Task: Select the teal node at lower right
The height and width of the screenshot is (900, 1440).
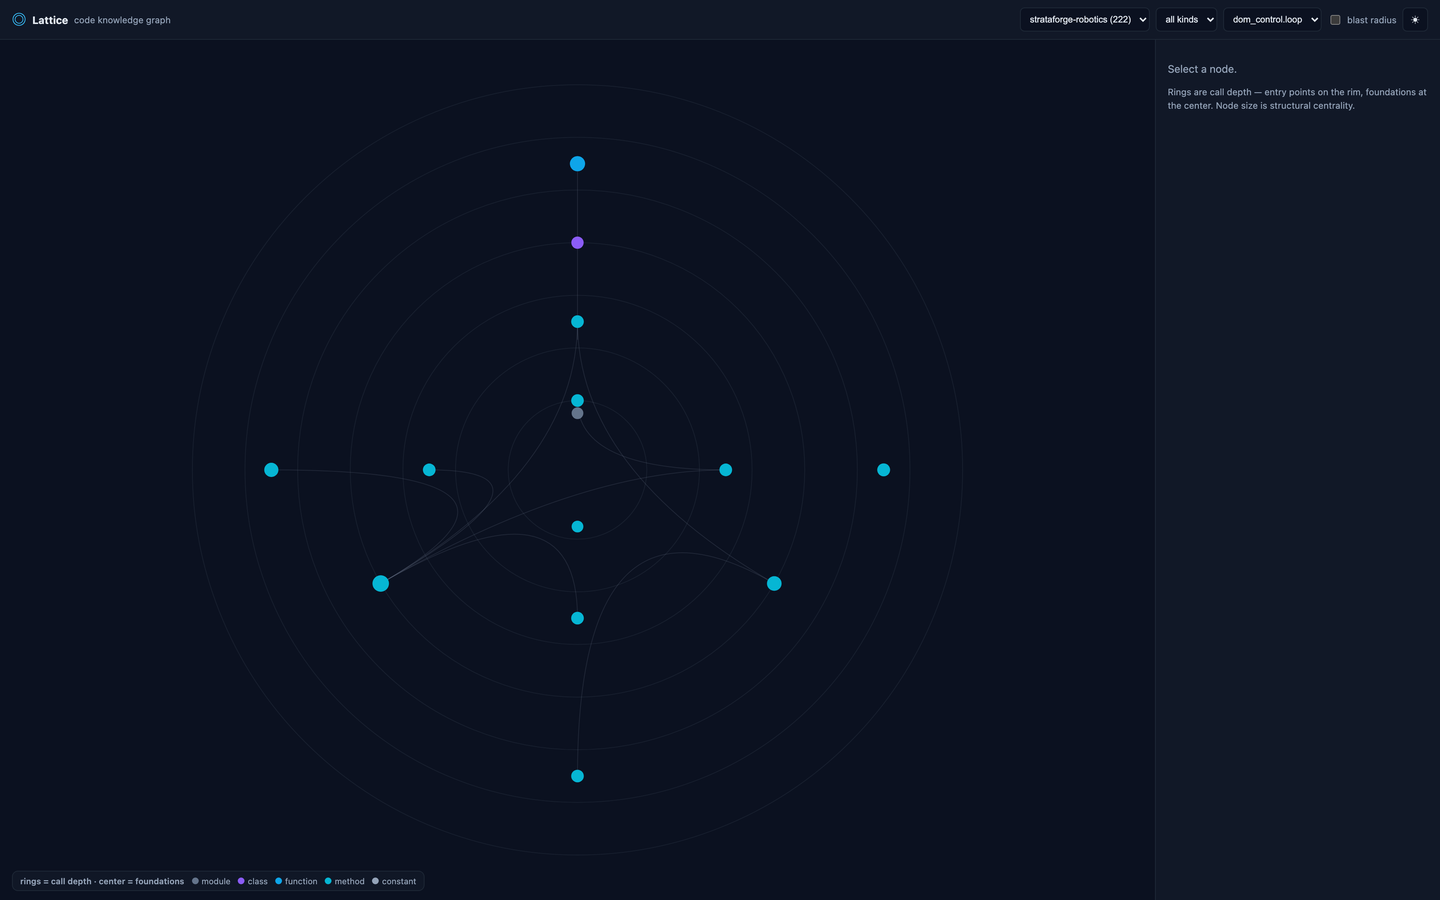Action: (x=774, y=583)
